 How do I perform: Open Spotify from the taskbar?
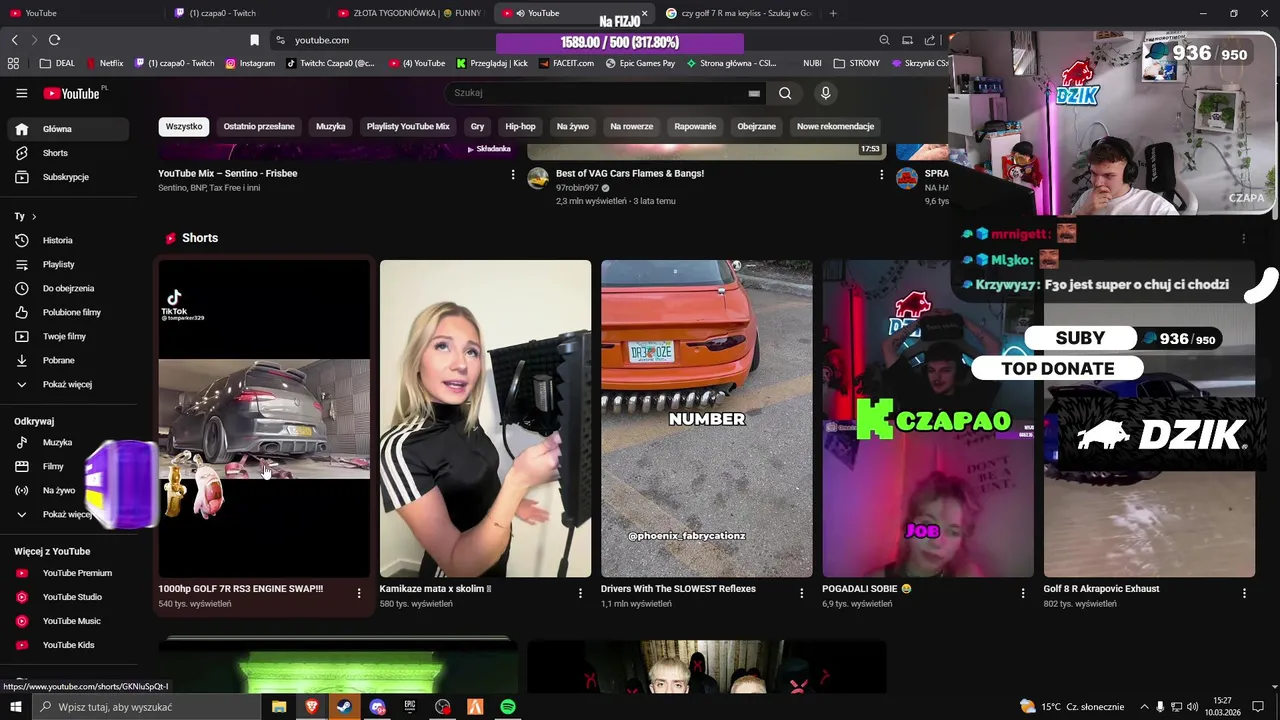coord(508,707)
